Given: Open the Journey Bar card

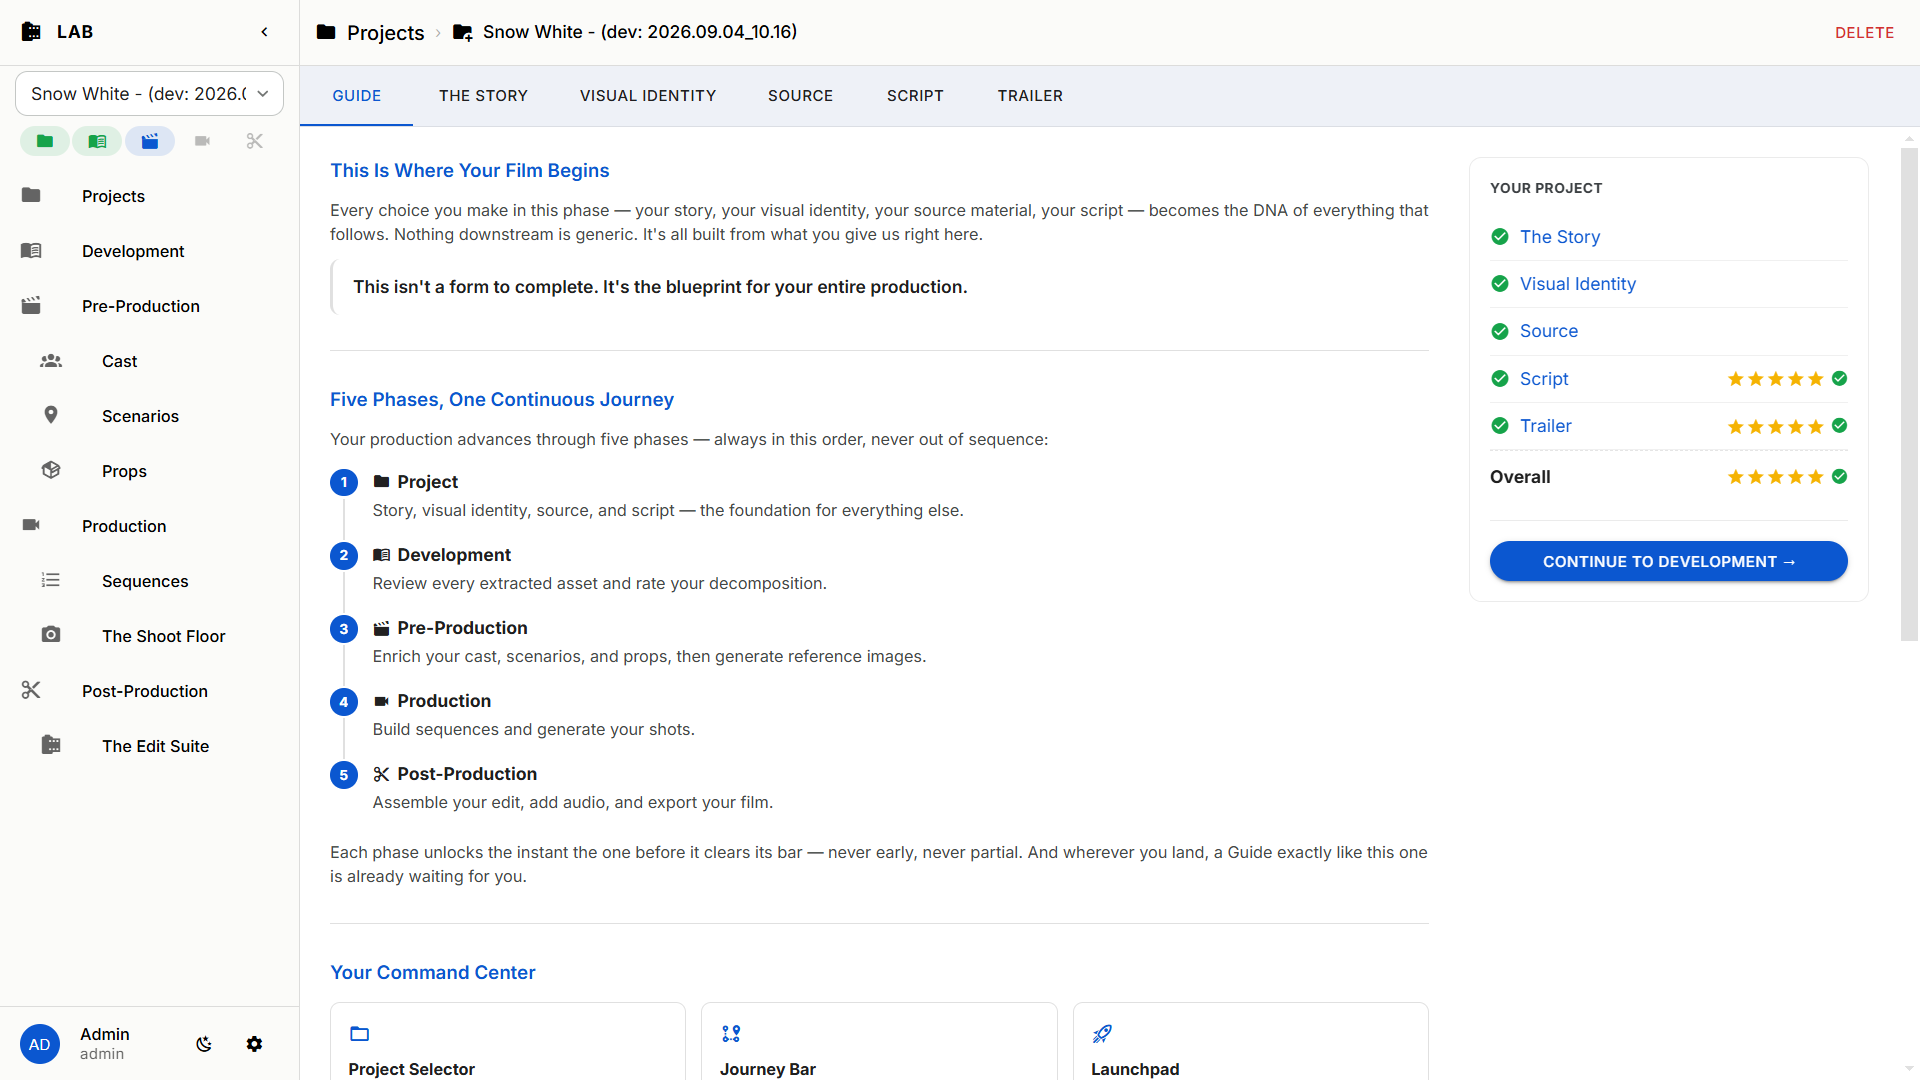Looking at the screenshot, I should pos(879,1041).
